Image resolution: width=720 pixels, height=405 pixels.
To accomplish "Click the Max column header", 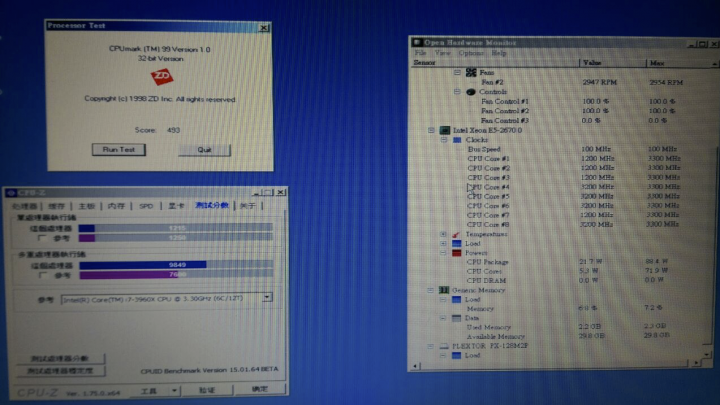I will click(x=679, y=63).
